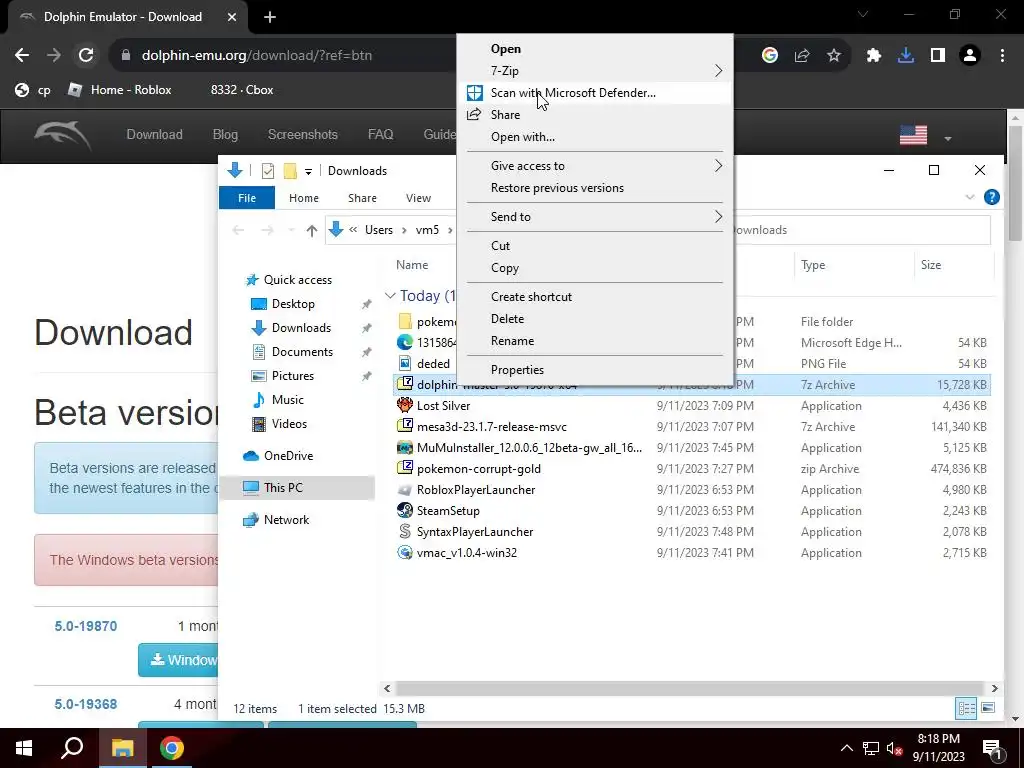Share this page icon in Chrome
Viewport: 1024px width, 768px height.
(x=802, y=56)
